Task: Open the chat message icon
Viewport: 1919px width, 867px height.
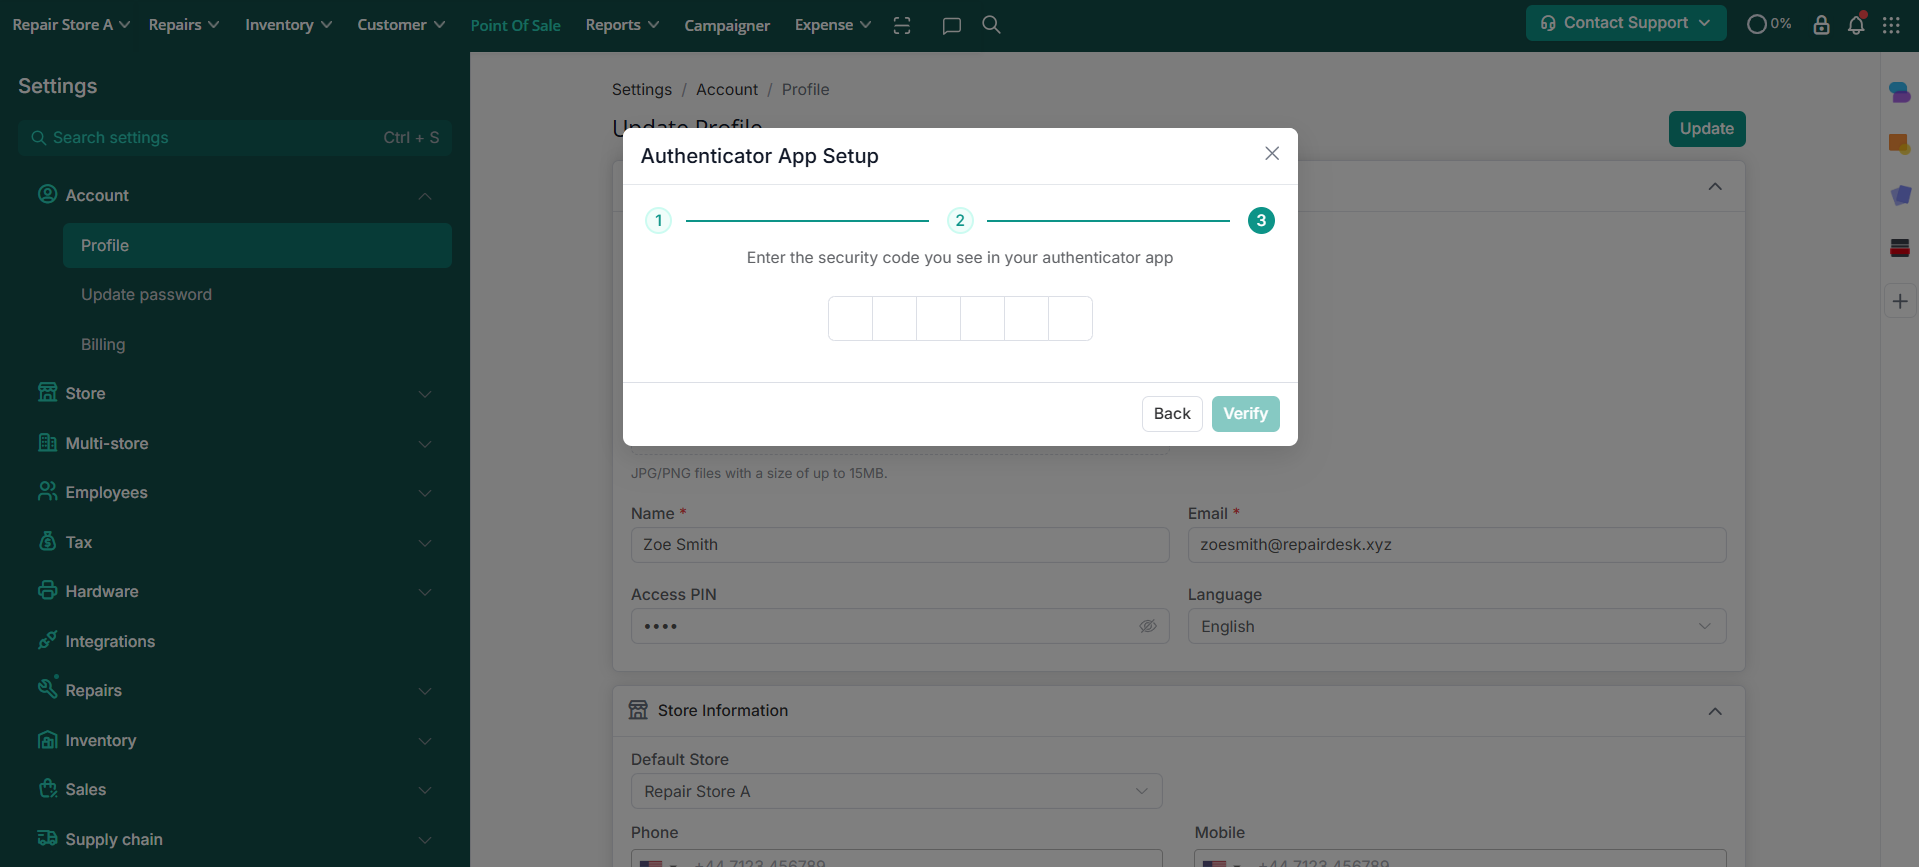Action: tap(951, 25)
